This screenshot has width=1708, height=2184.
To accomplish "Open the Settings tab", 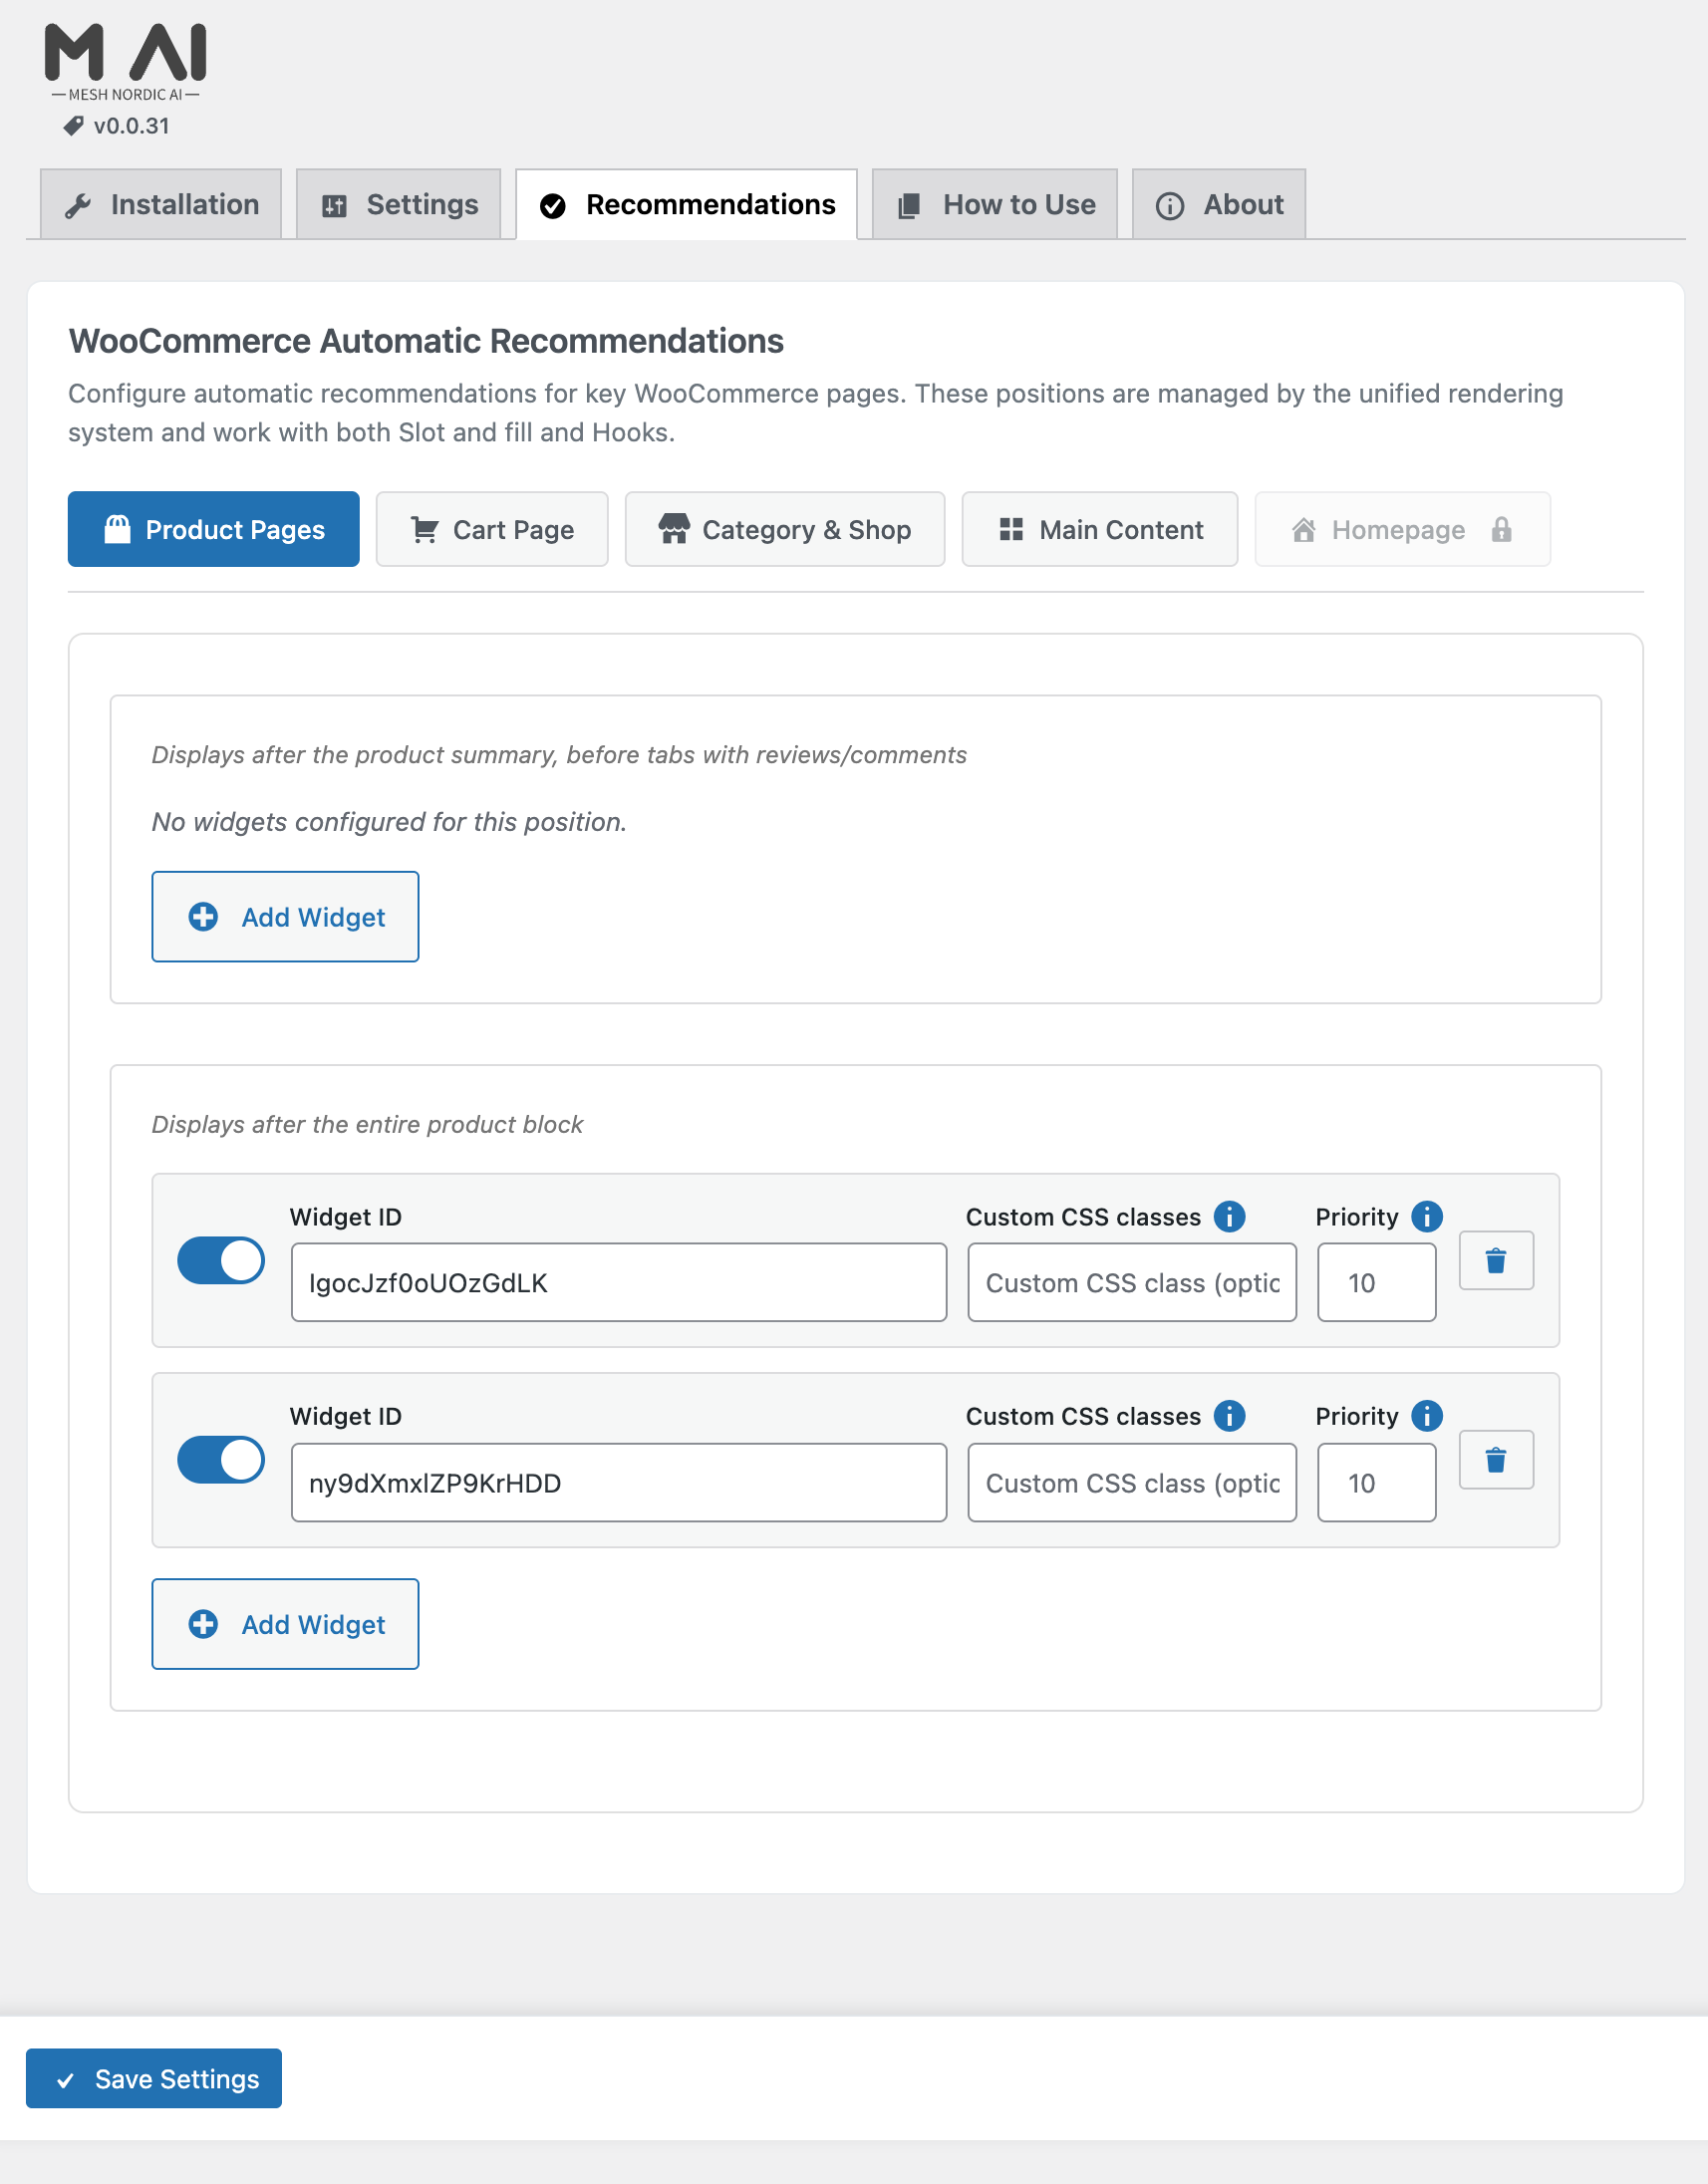I will coord(399,205).
